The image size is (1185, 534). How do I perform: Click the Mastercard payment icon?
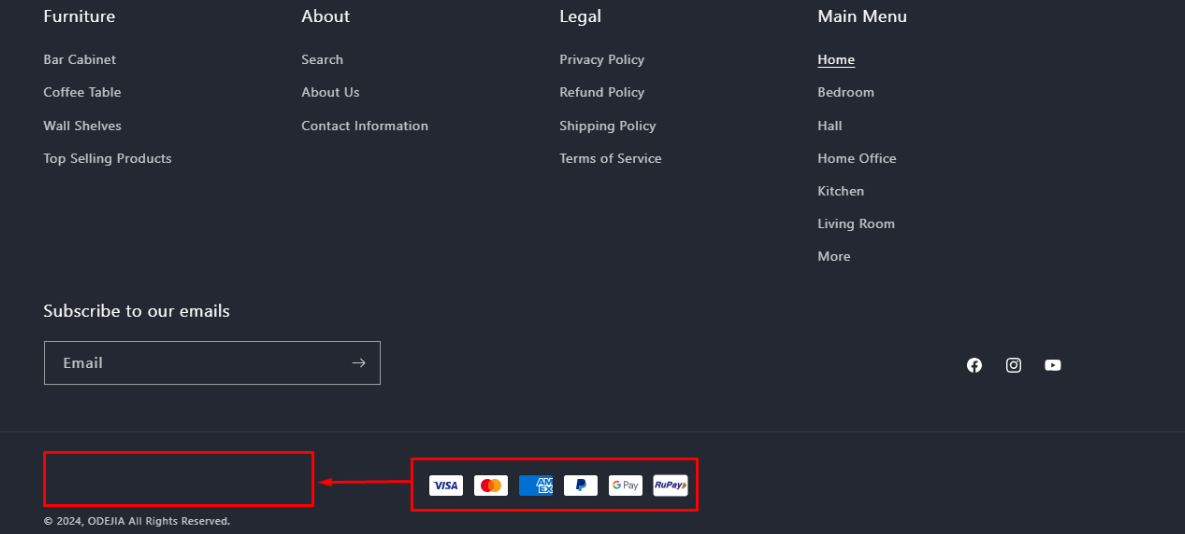pos(491,486)
